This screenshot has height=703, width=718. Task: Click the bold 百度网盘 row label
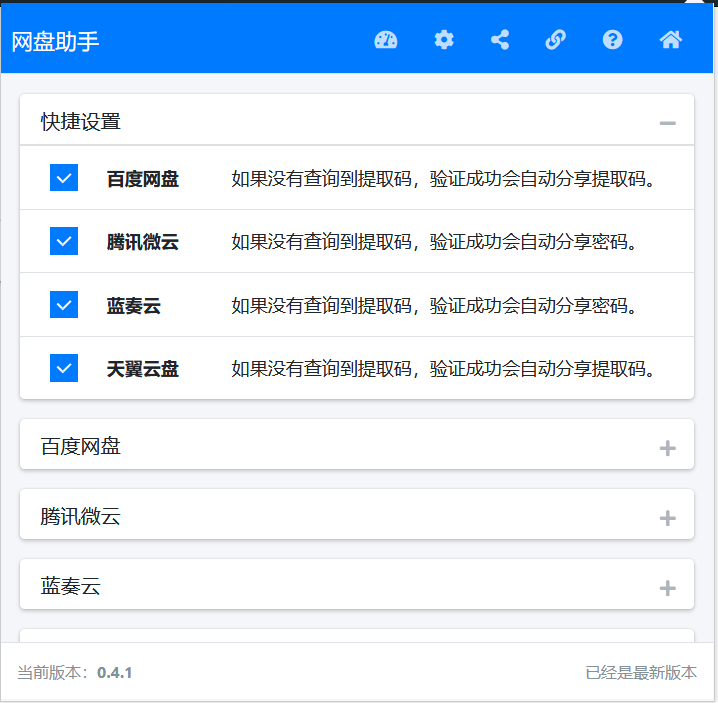coord(142,179)
